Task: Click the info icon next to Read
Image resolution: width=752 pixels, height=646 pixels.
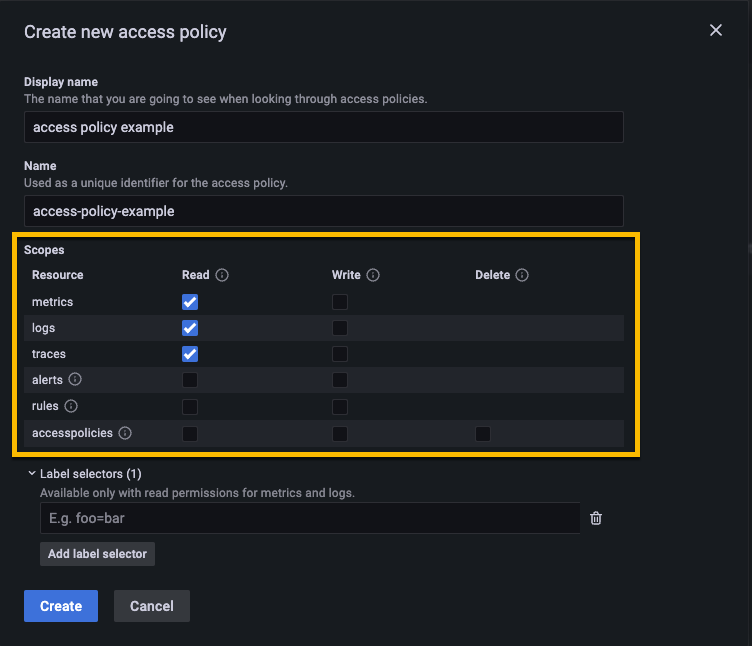Action: point(222,275)
